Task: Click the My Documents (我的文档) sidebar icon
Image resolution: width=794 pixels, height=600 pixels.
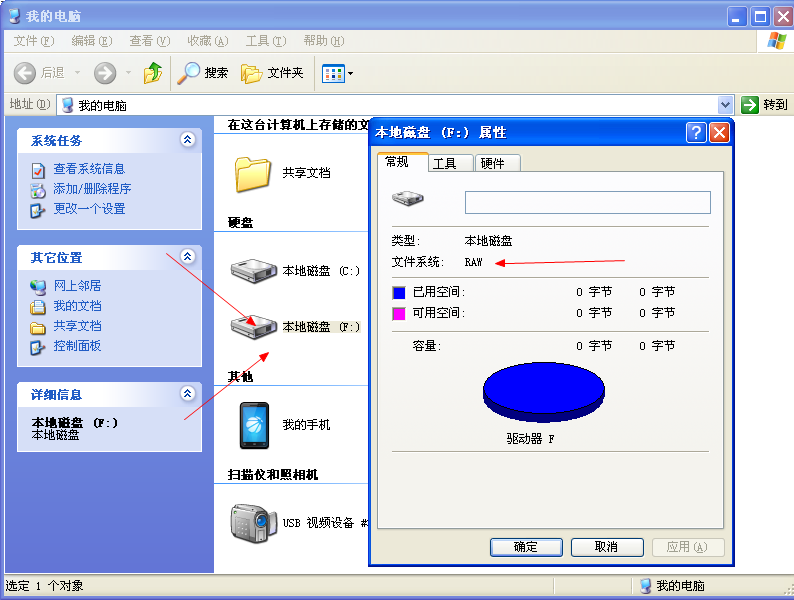Action: click(38, 307)
